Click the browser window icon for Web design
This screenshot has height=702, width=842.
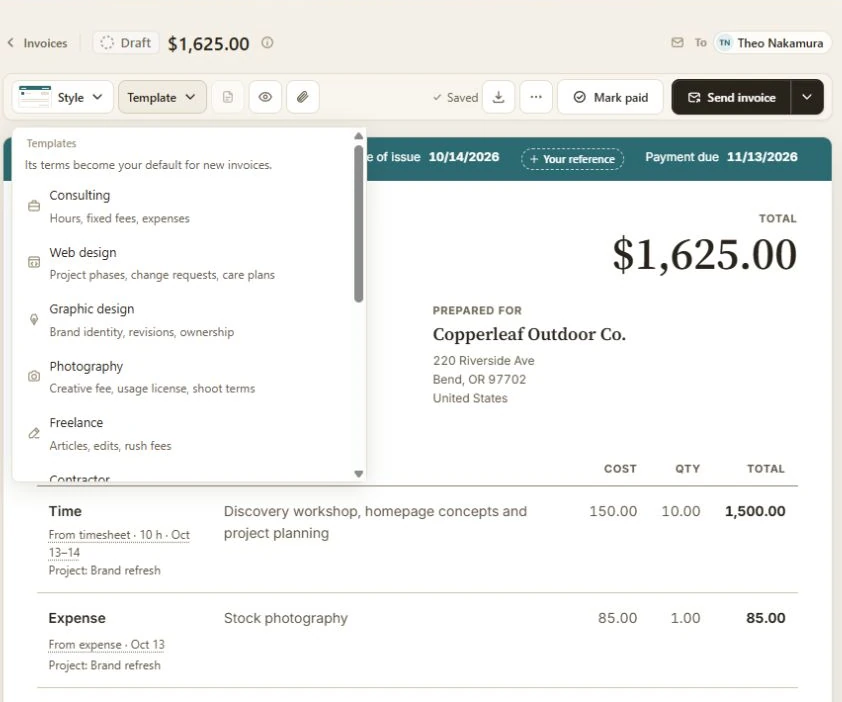coord(34,262)
